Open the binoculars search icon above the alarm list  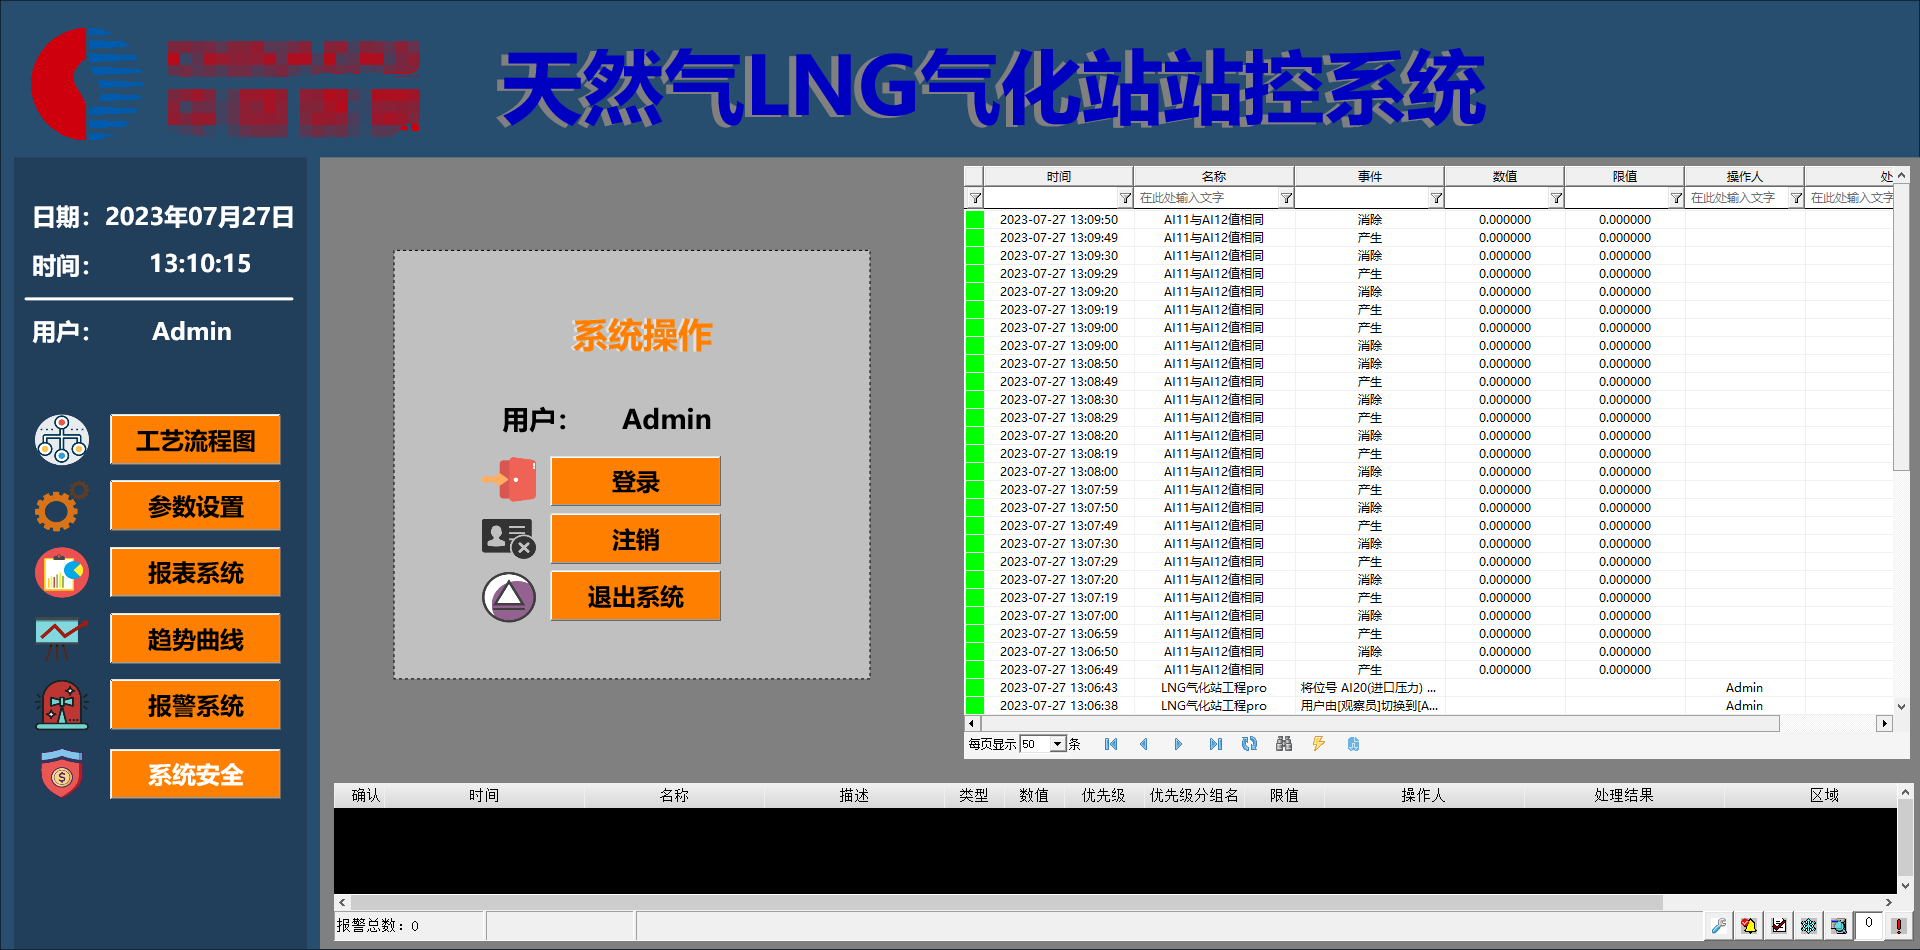coord(1284,744)
